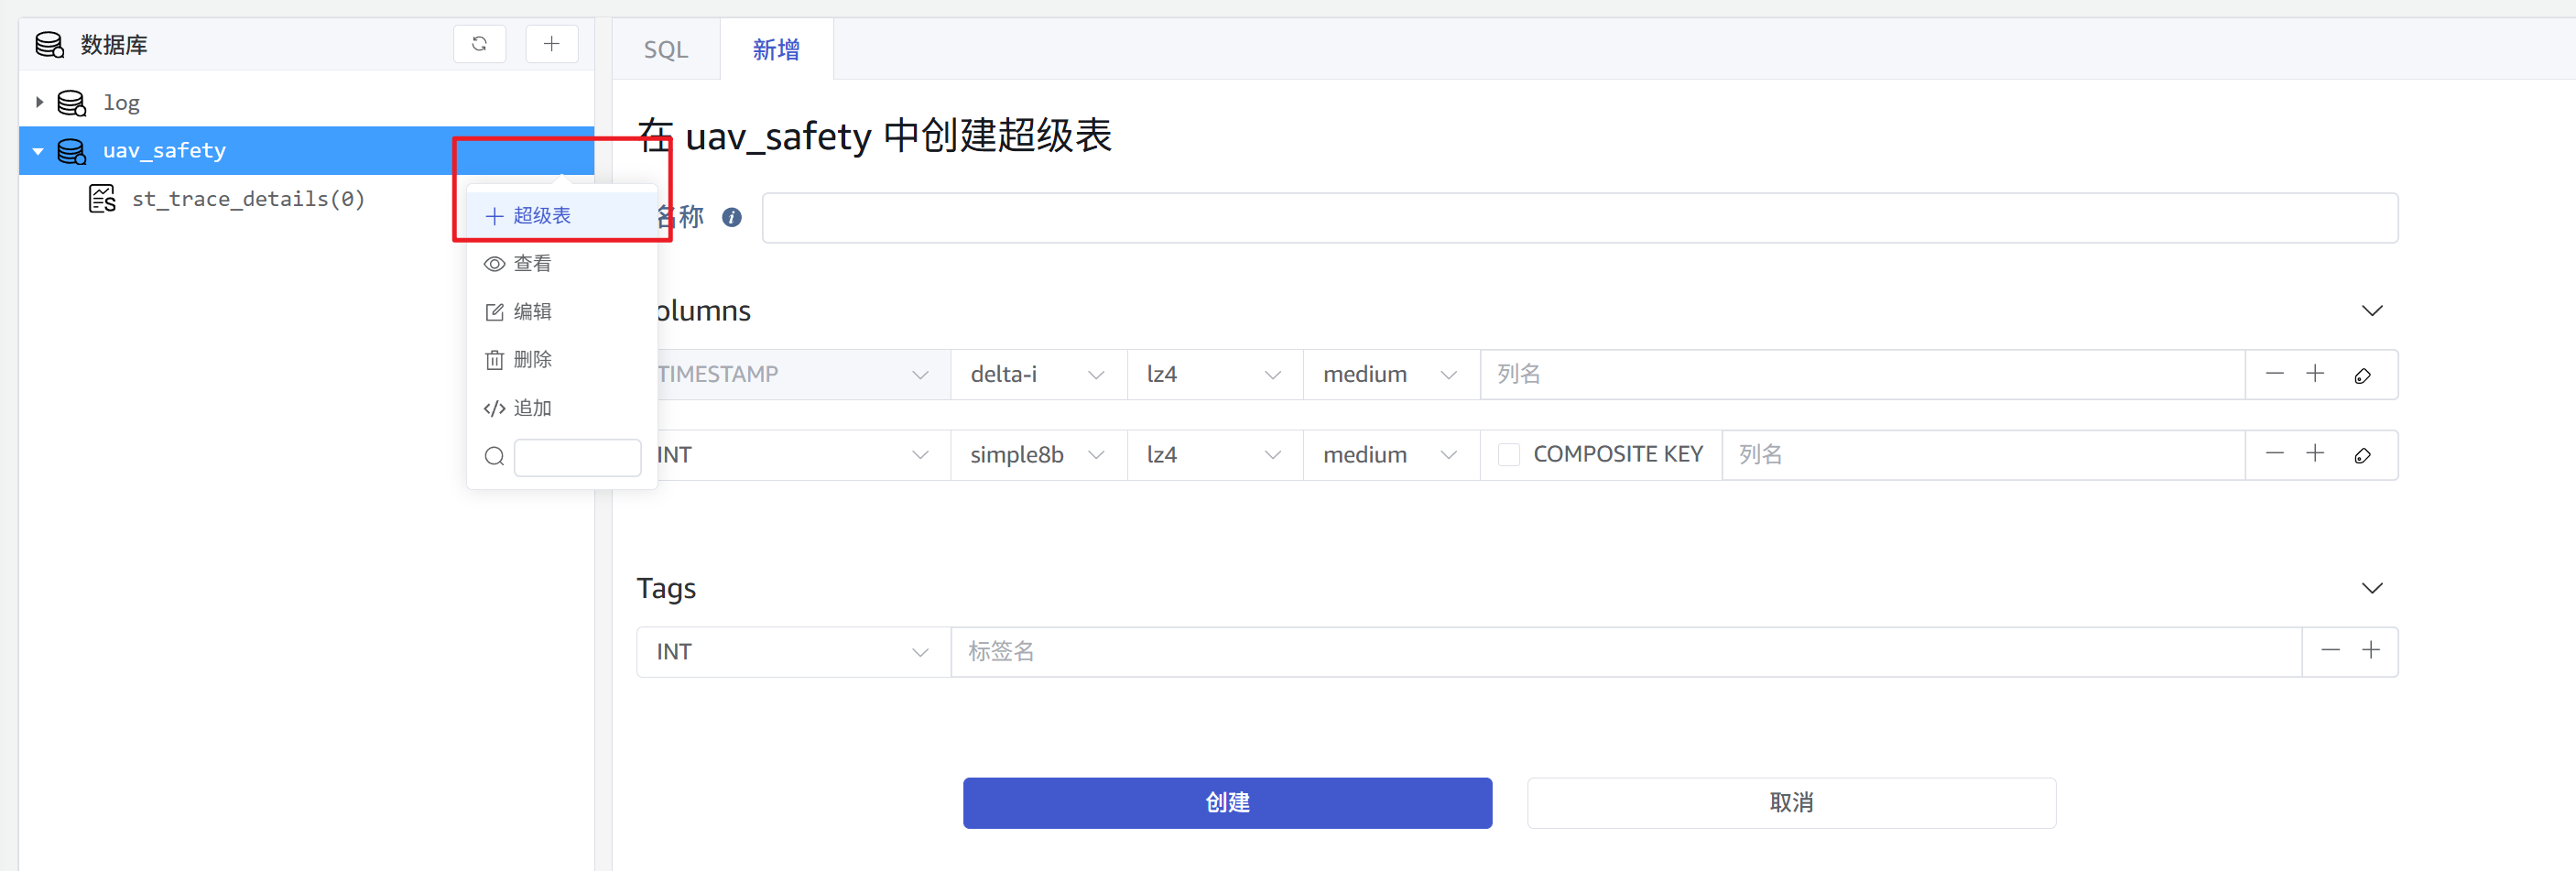2576x871 pixels.
Task: Switch to the SQL tab
Action: click(x=665, y=48)
